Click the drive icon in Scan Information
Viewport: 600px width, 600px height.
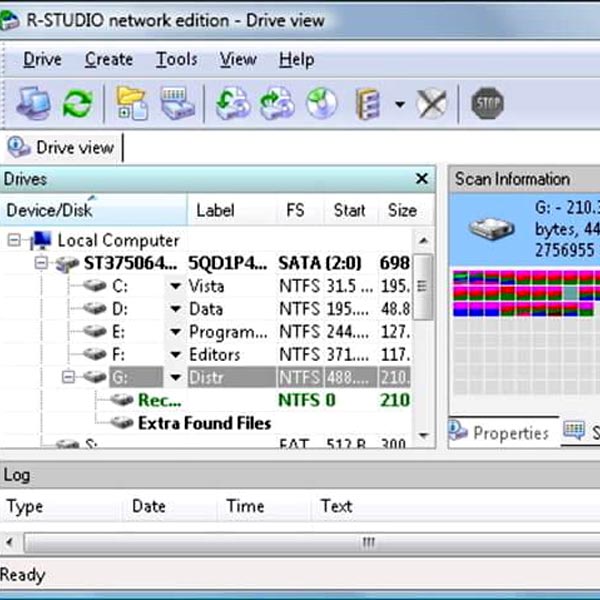tap(492, 229)
